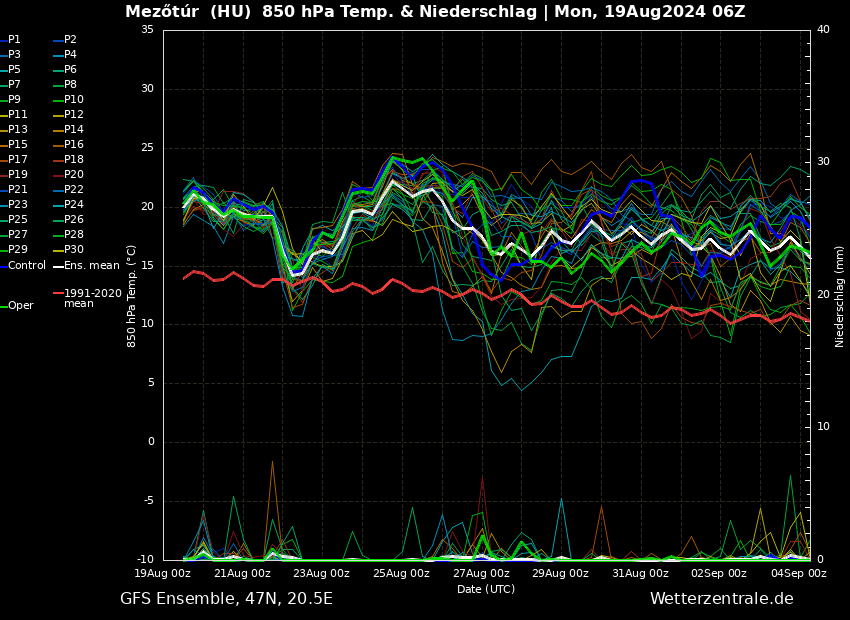Click the white line swatch for Ens. mean
This screenshot has width=850, height=620.
coord(58,265)
